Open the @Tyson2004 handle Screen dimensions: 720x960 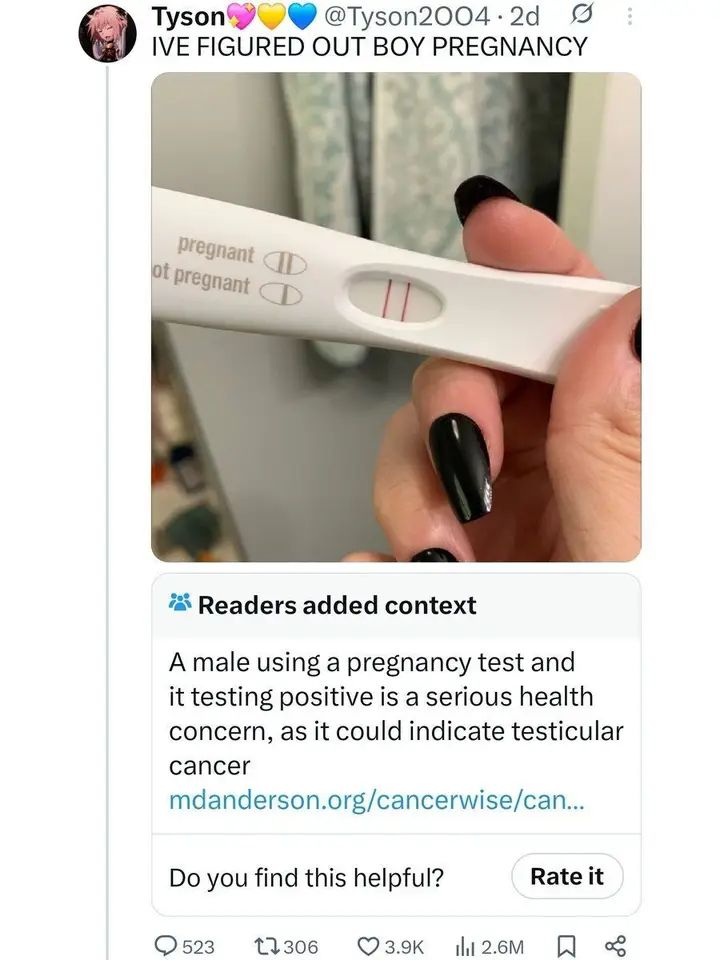[406, 17]
